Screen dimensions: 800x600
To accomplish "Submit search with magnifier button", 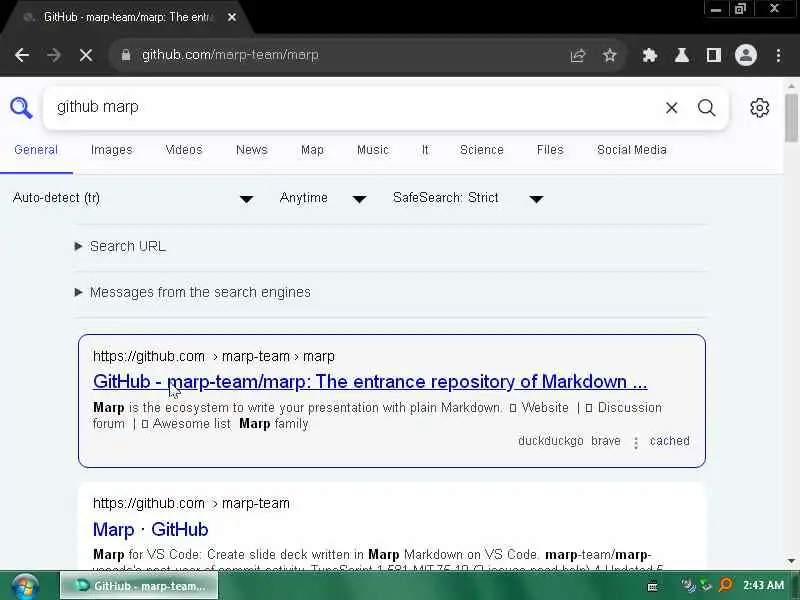I will 707,108.
